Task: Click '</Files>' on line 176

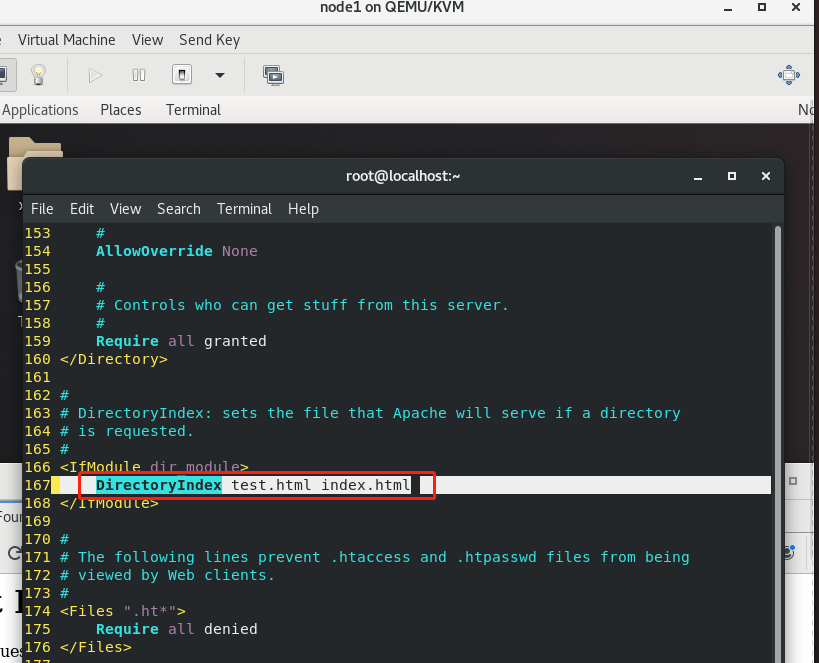Action: coord(96,647)
